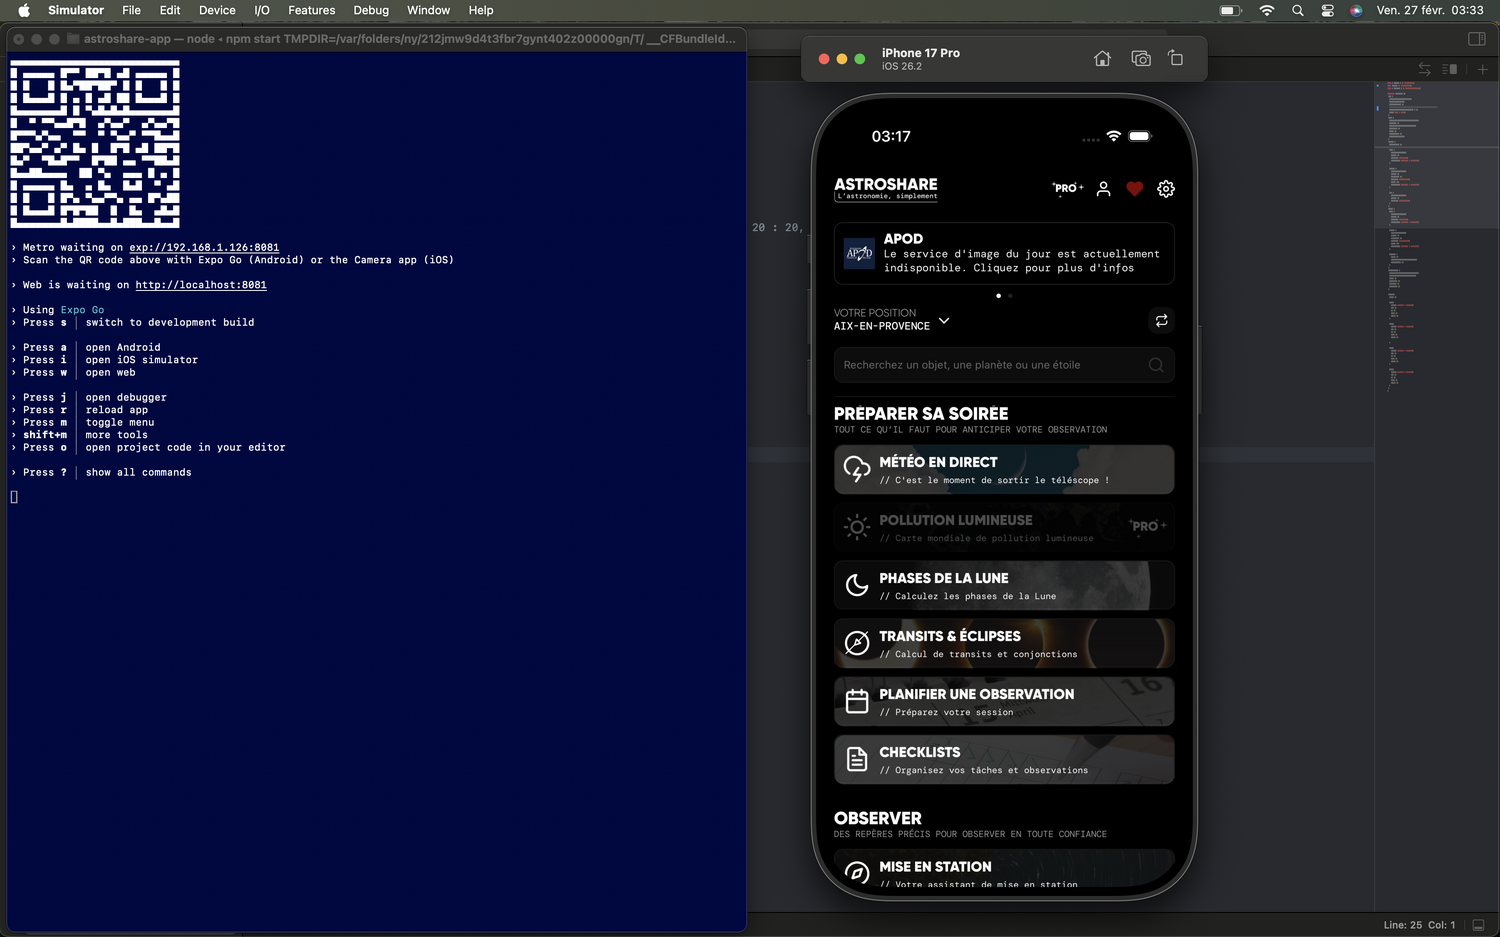
Task: Open Control Center from the menu bar
Action: [1327, 10]
